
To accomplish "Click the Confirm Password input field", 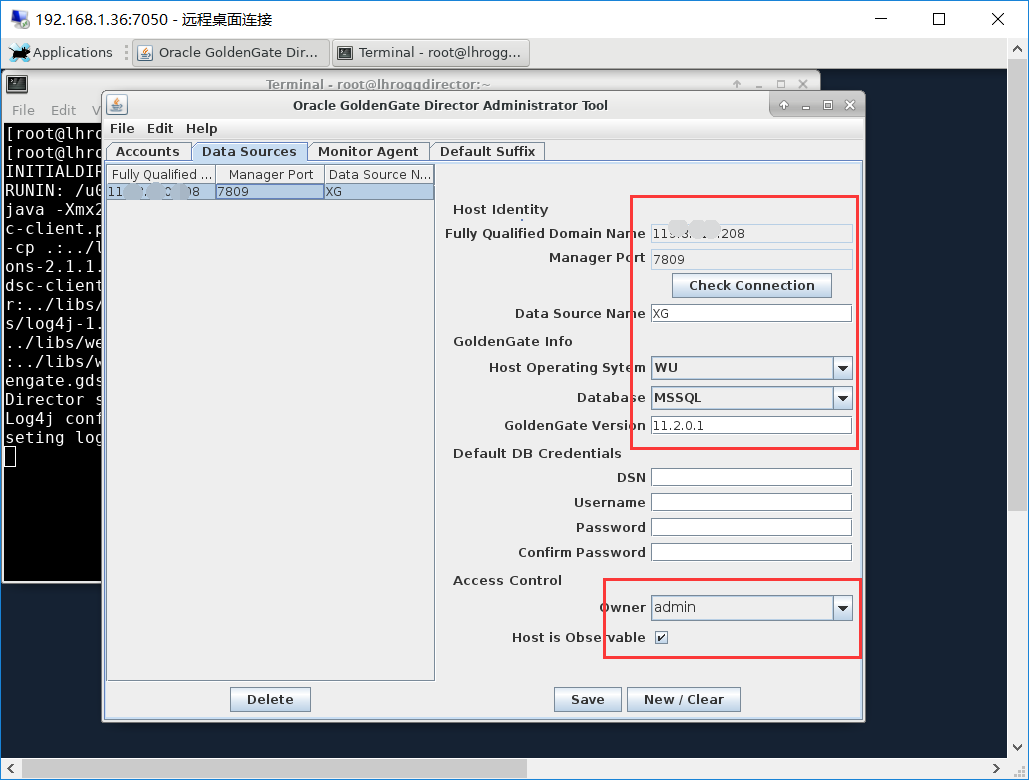I will click(x=752, y=552).
